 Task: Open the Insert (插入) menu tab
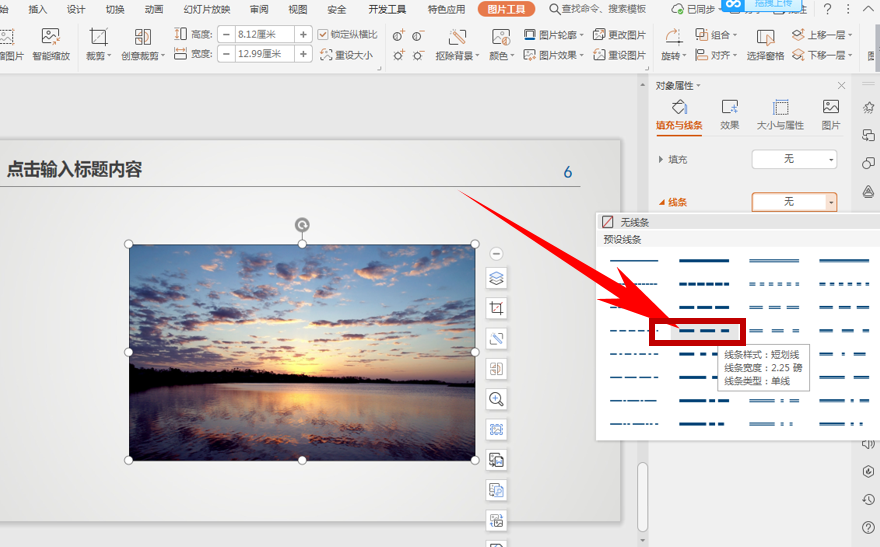tap(38, 9)
